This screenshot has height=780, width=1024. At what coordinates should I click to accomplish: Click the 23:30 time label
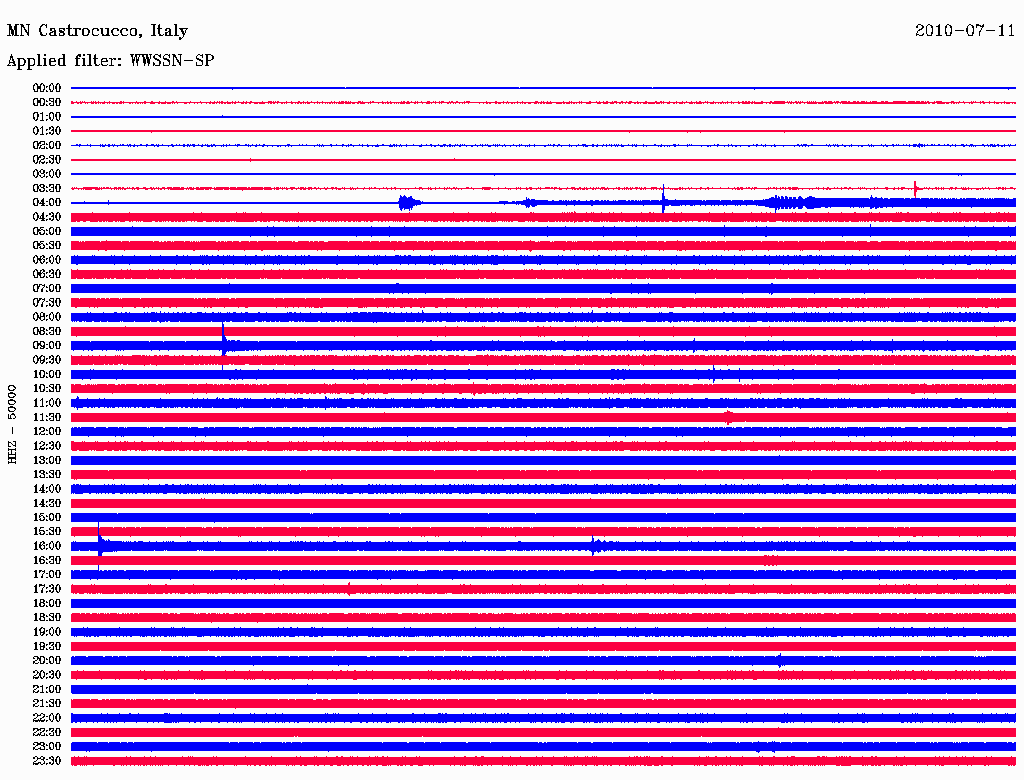[47, 760]
